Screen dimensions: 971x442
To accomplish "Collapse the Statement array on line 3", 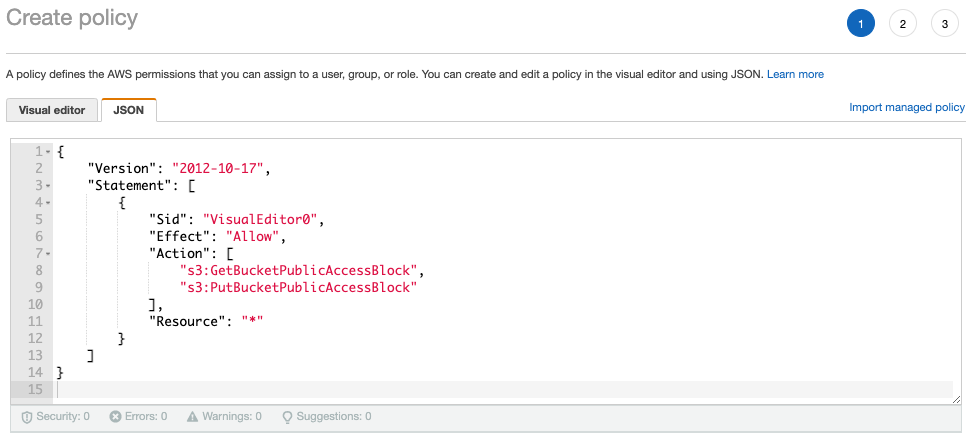I will tap(48, 186).
